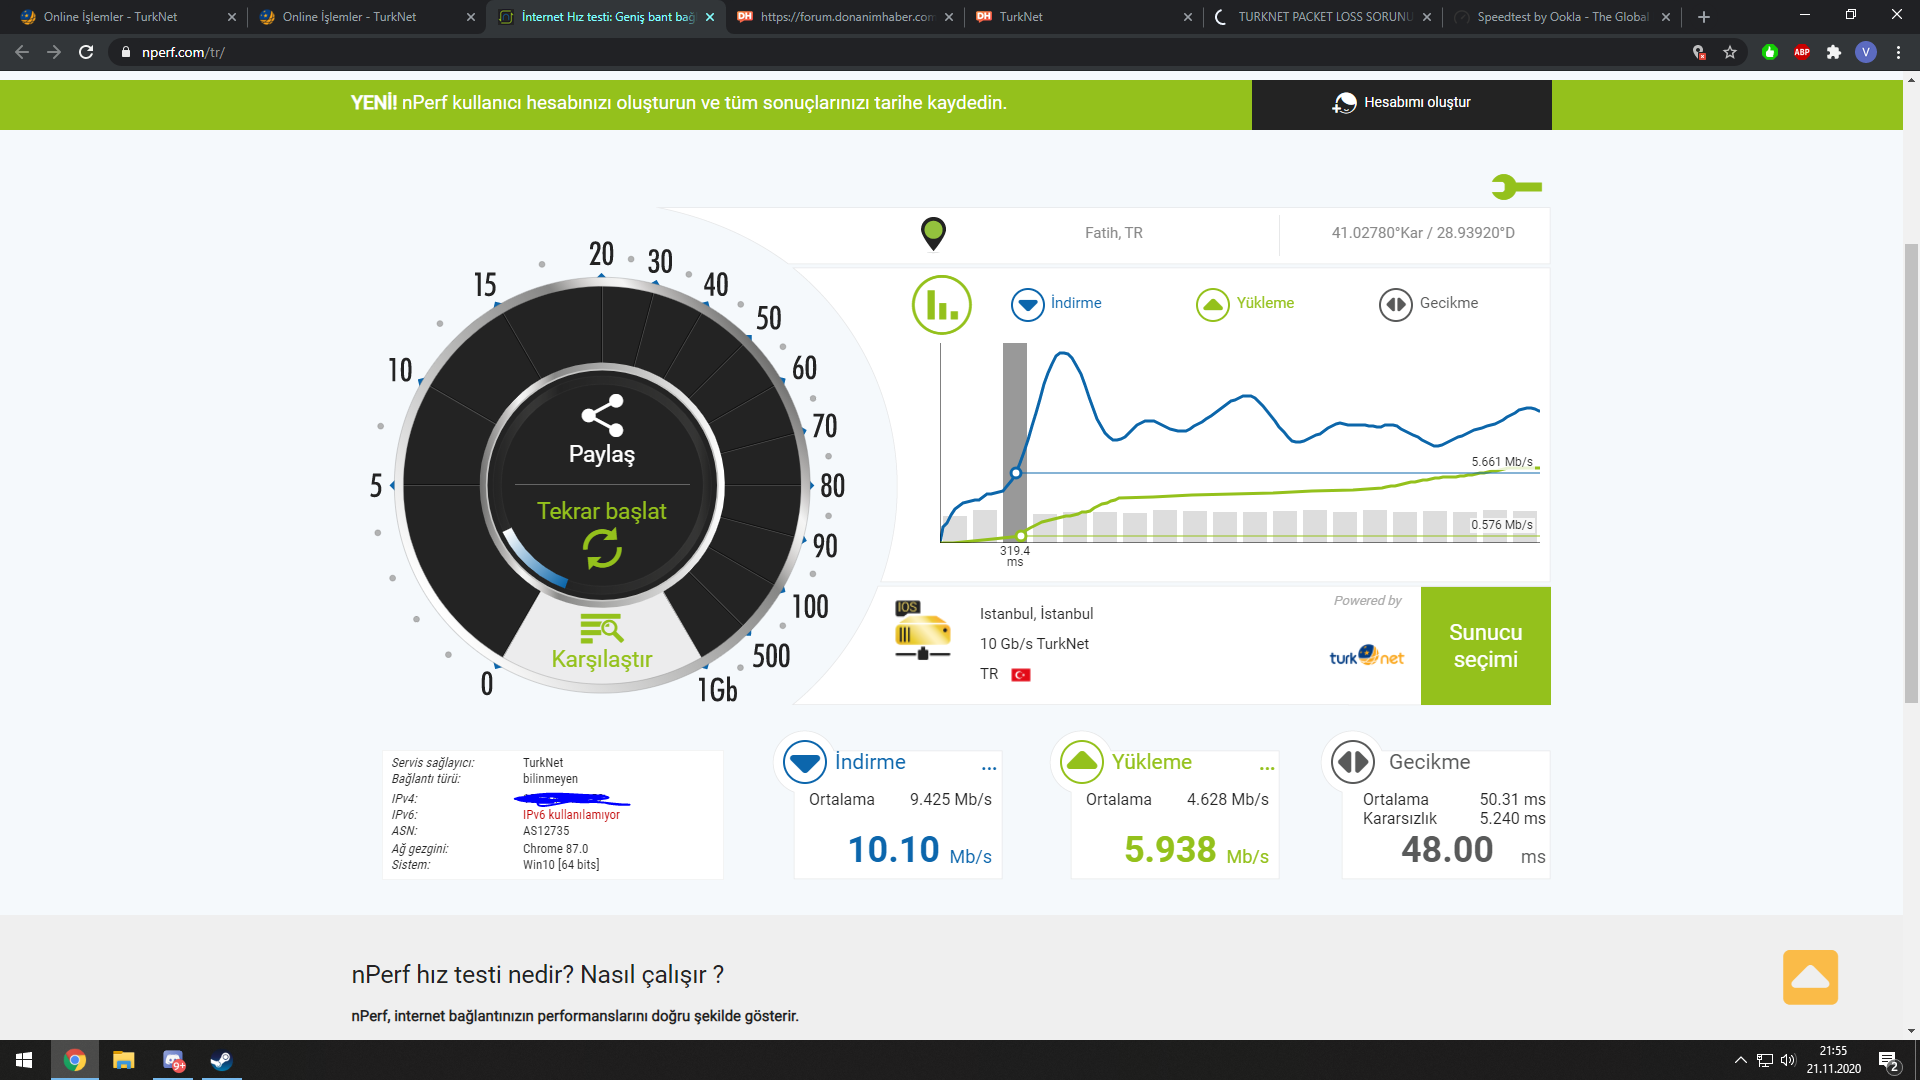
Task: Open Chrome three-dot menu
Action: [x=1898, y=52]
